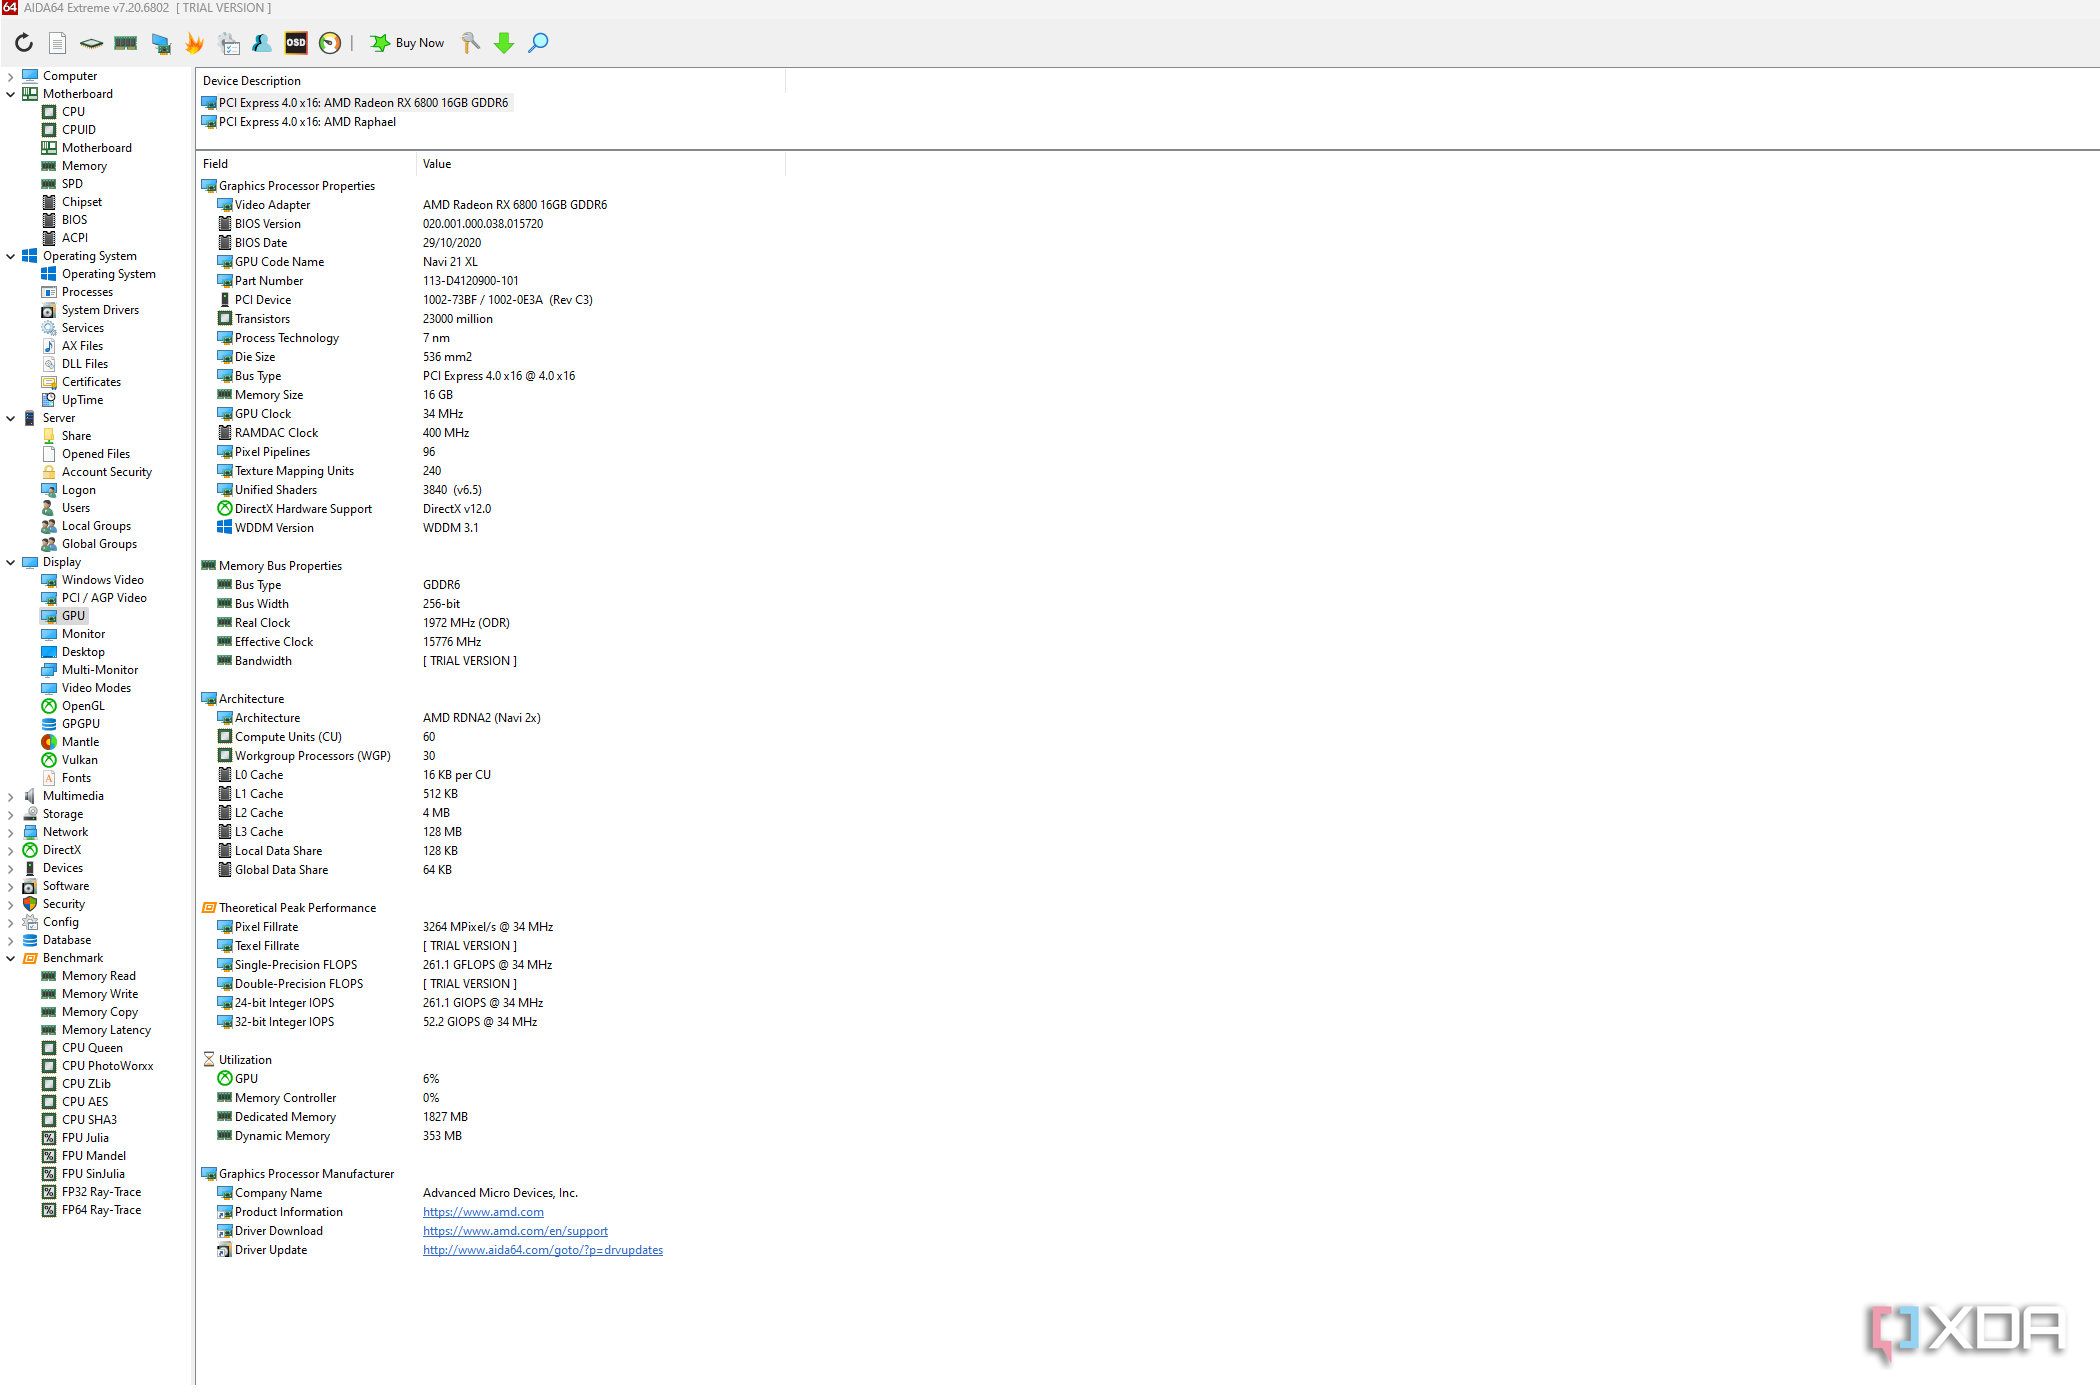This screenshot has height=1400, width=2100.
Task: Select the BIOS tree item
Action: (64, 220)
